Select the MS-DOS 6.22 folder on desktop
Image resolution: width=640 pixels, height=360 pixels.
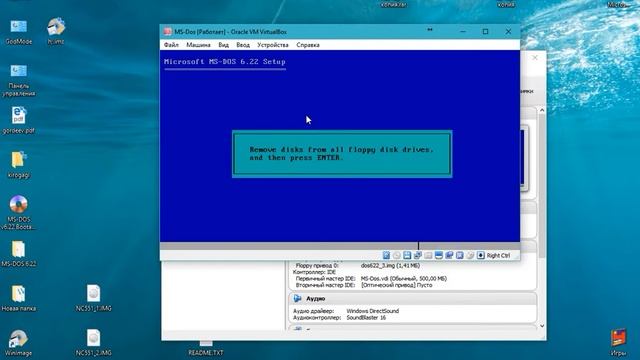pyautogui.click(x=18, y=254)
